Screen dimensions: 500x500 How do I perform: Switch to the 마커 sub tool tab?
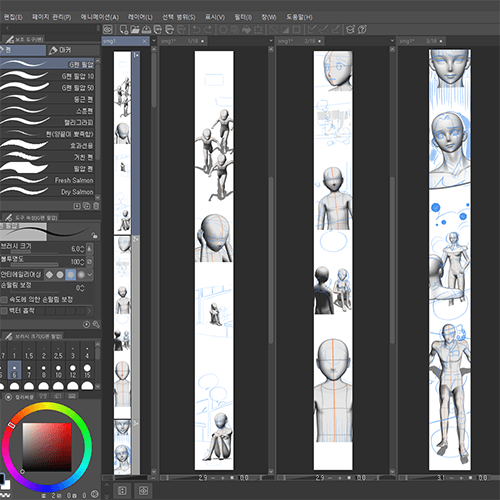[x=60, y=50]
